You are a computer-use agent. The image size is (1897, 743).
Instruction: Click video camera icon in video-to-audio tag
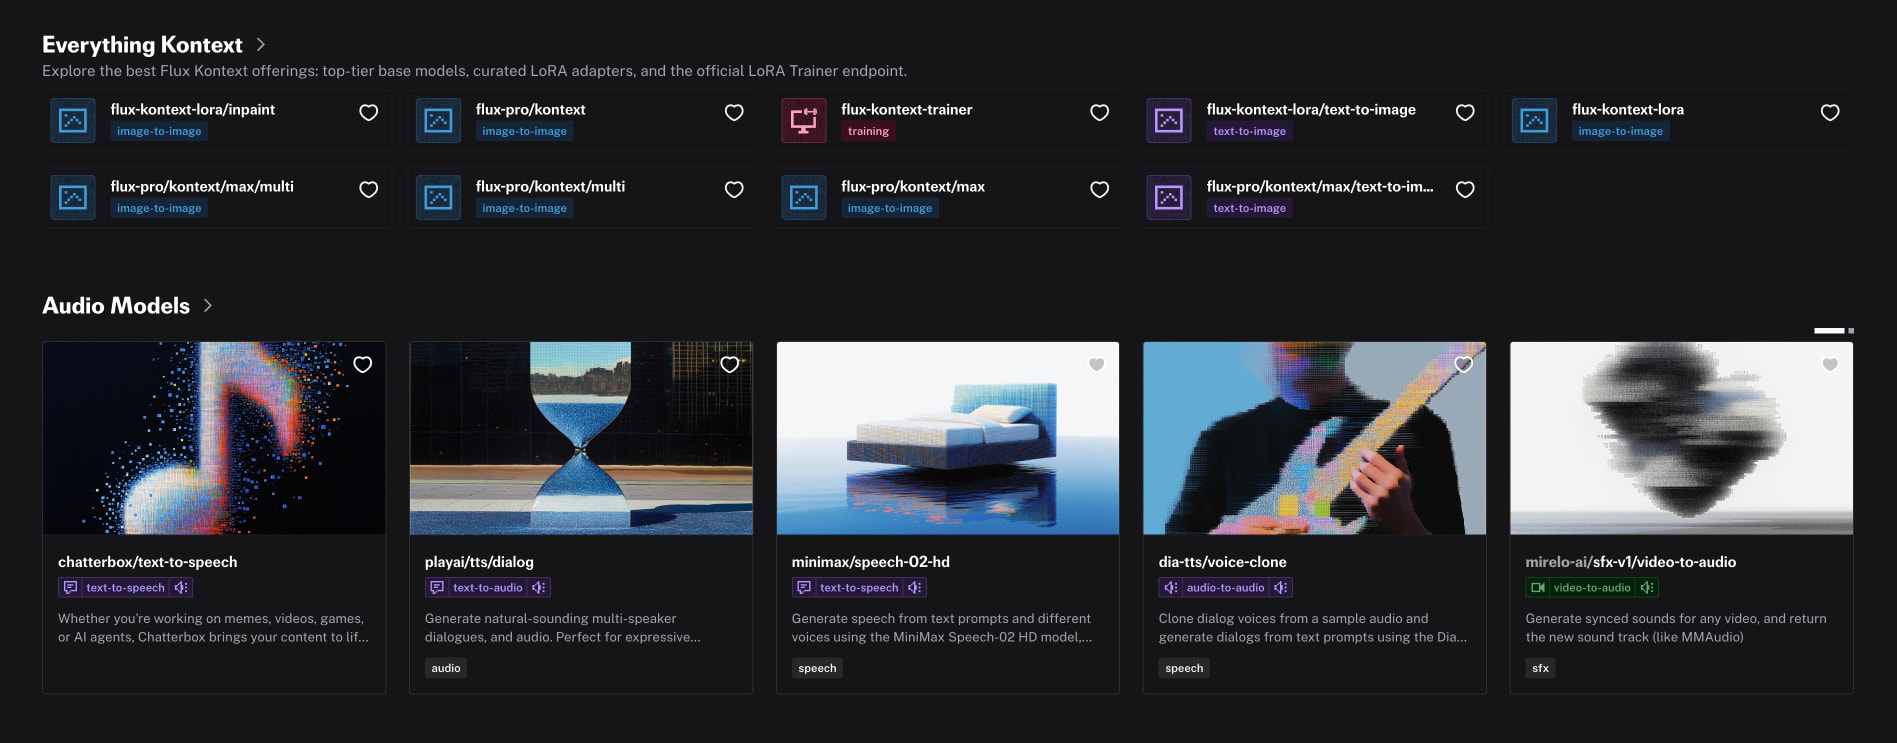[x=1538, y=588]
